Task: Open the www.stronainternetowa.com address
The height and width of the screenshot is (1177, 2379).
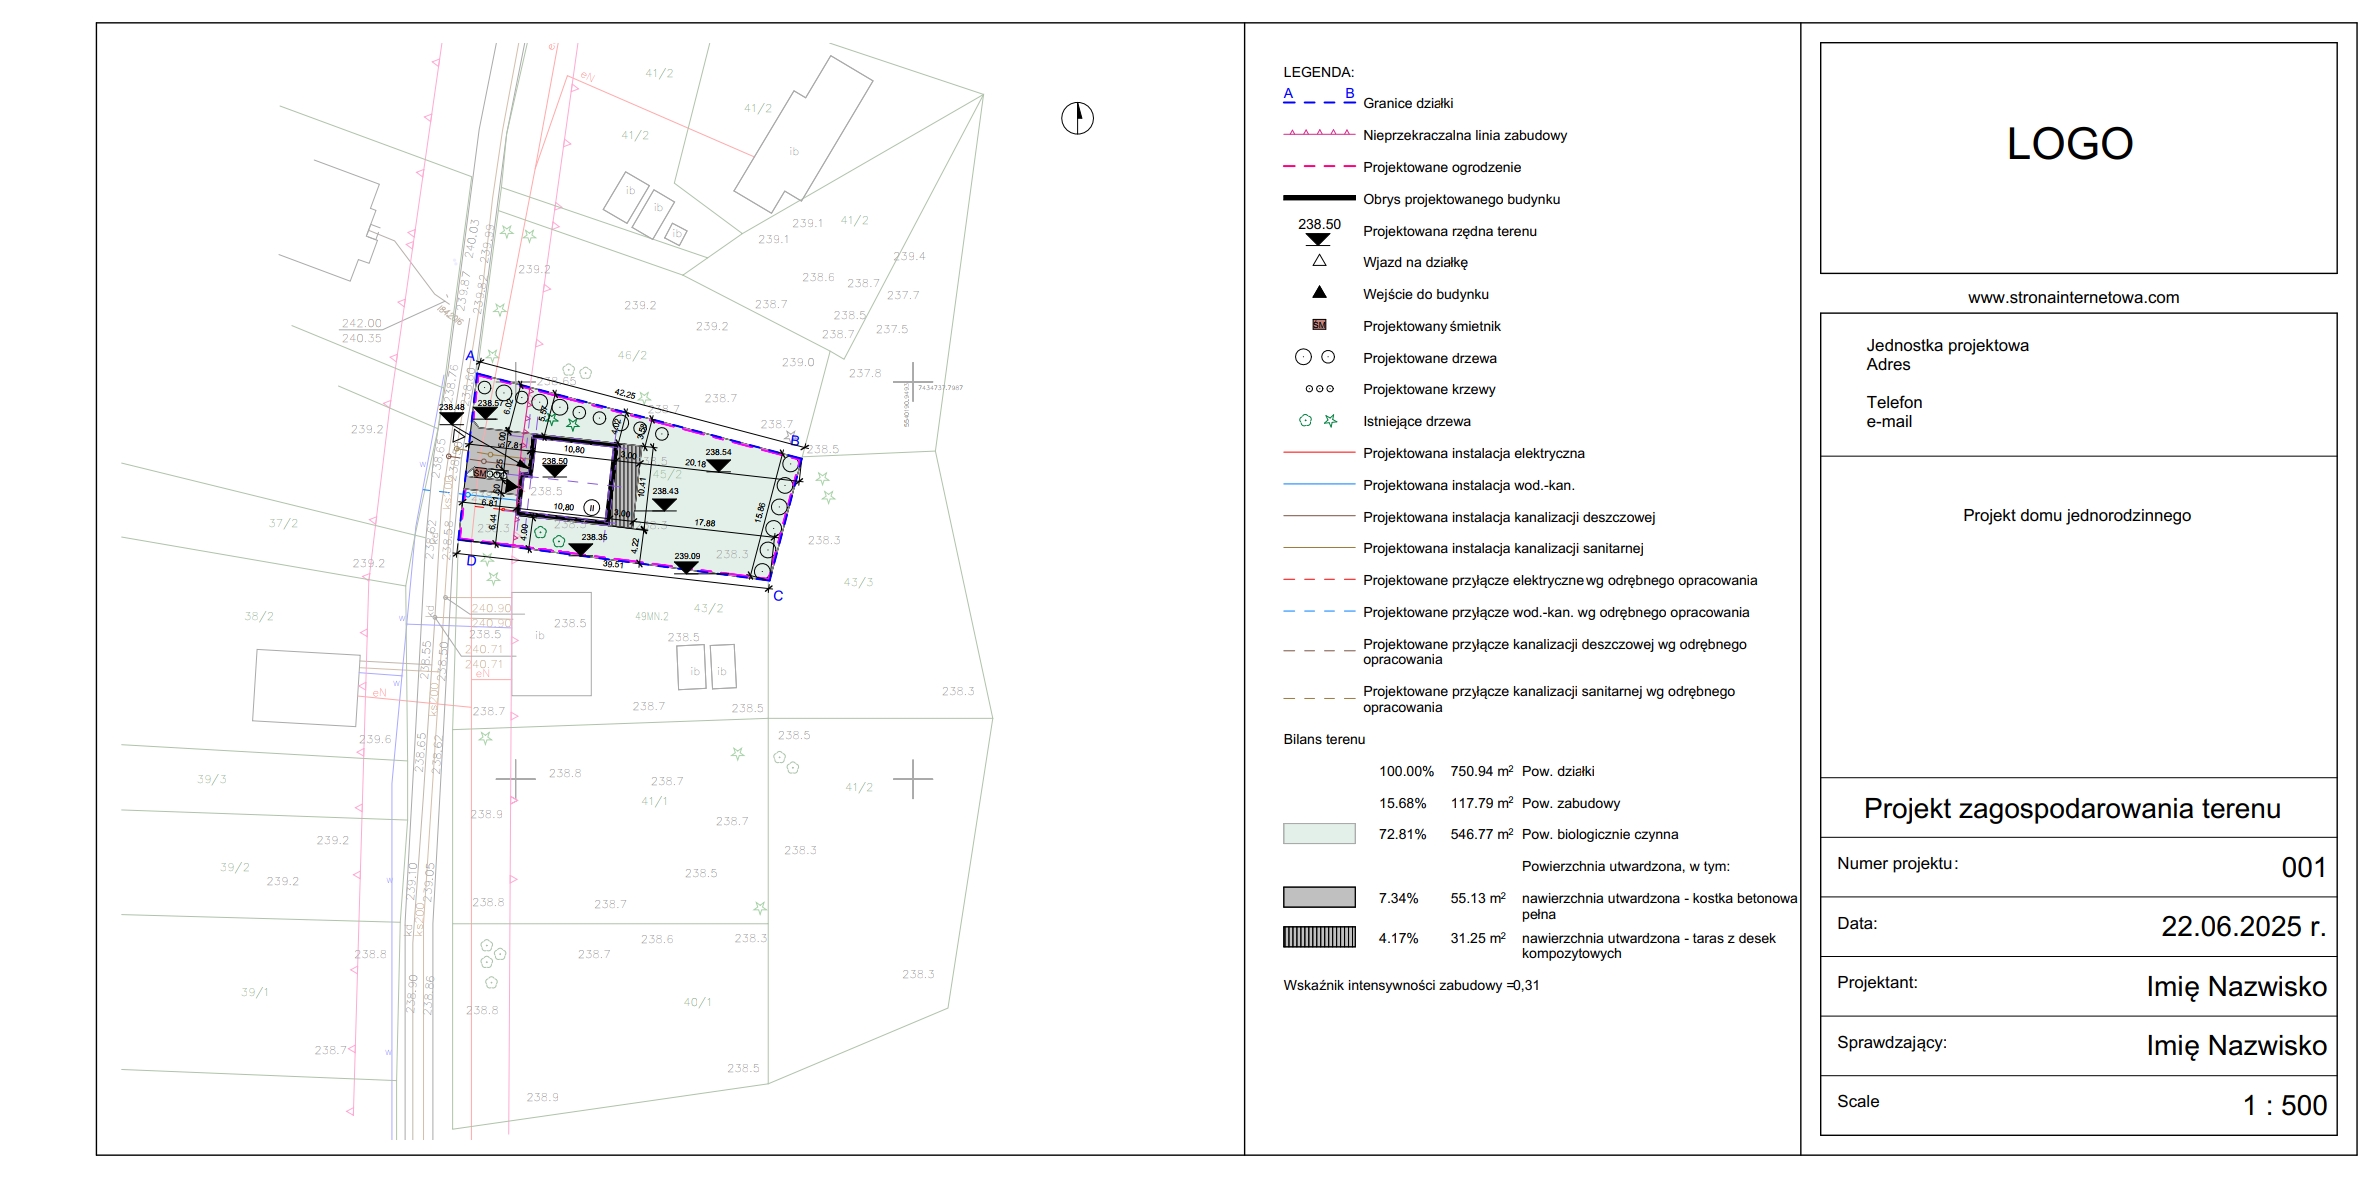Action: click(x=2073, y=297)
